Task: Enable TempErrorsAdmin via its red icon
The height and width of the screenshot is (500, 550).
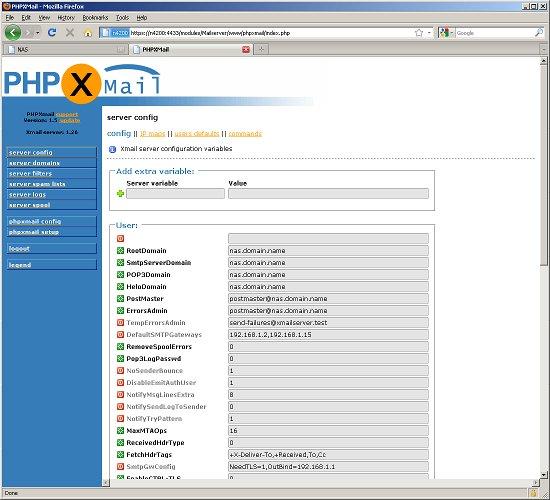Action: [x=120, y=322]
